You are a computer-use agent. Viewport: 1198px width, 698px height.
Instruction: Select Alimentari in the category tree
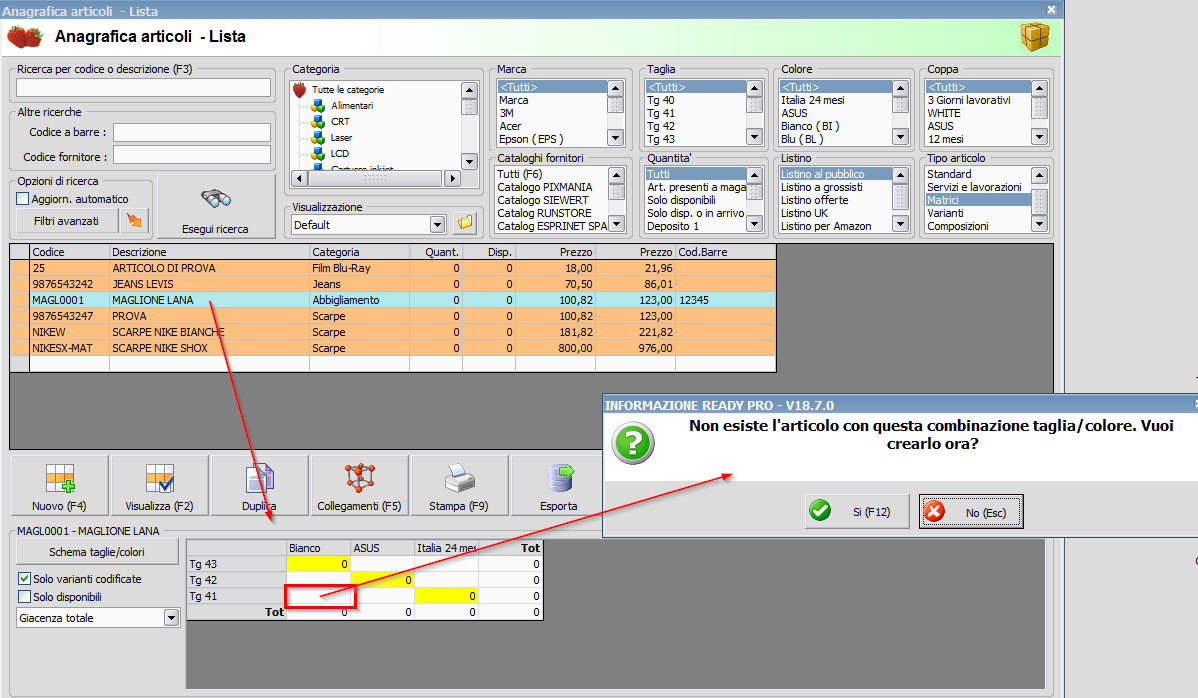[x=351, y=105]
